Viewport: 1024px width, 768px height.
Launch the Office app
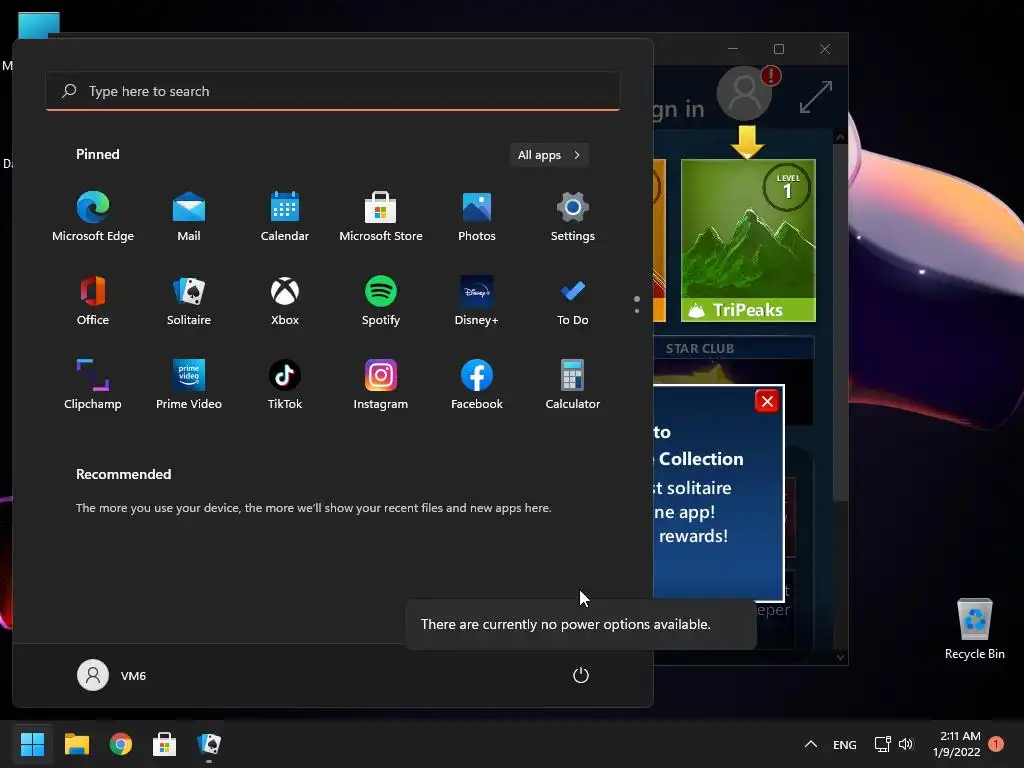coord(93,301)
